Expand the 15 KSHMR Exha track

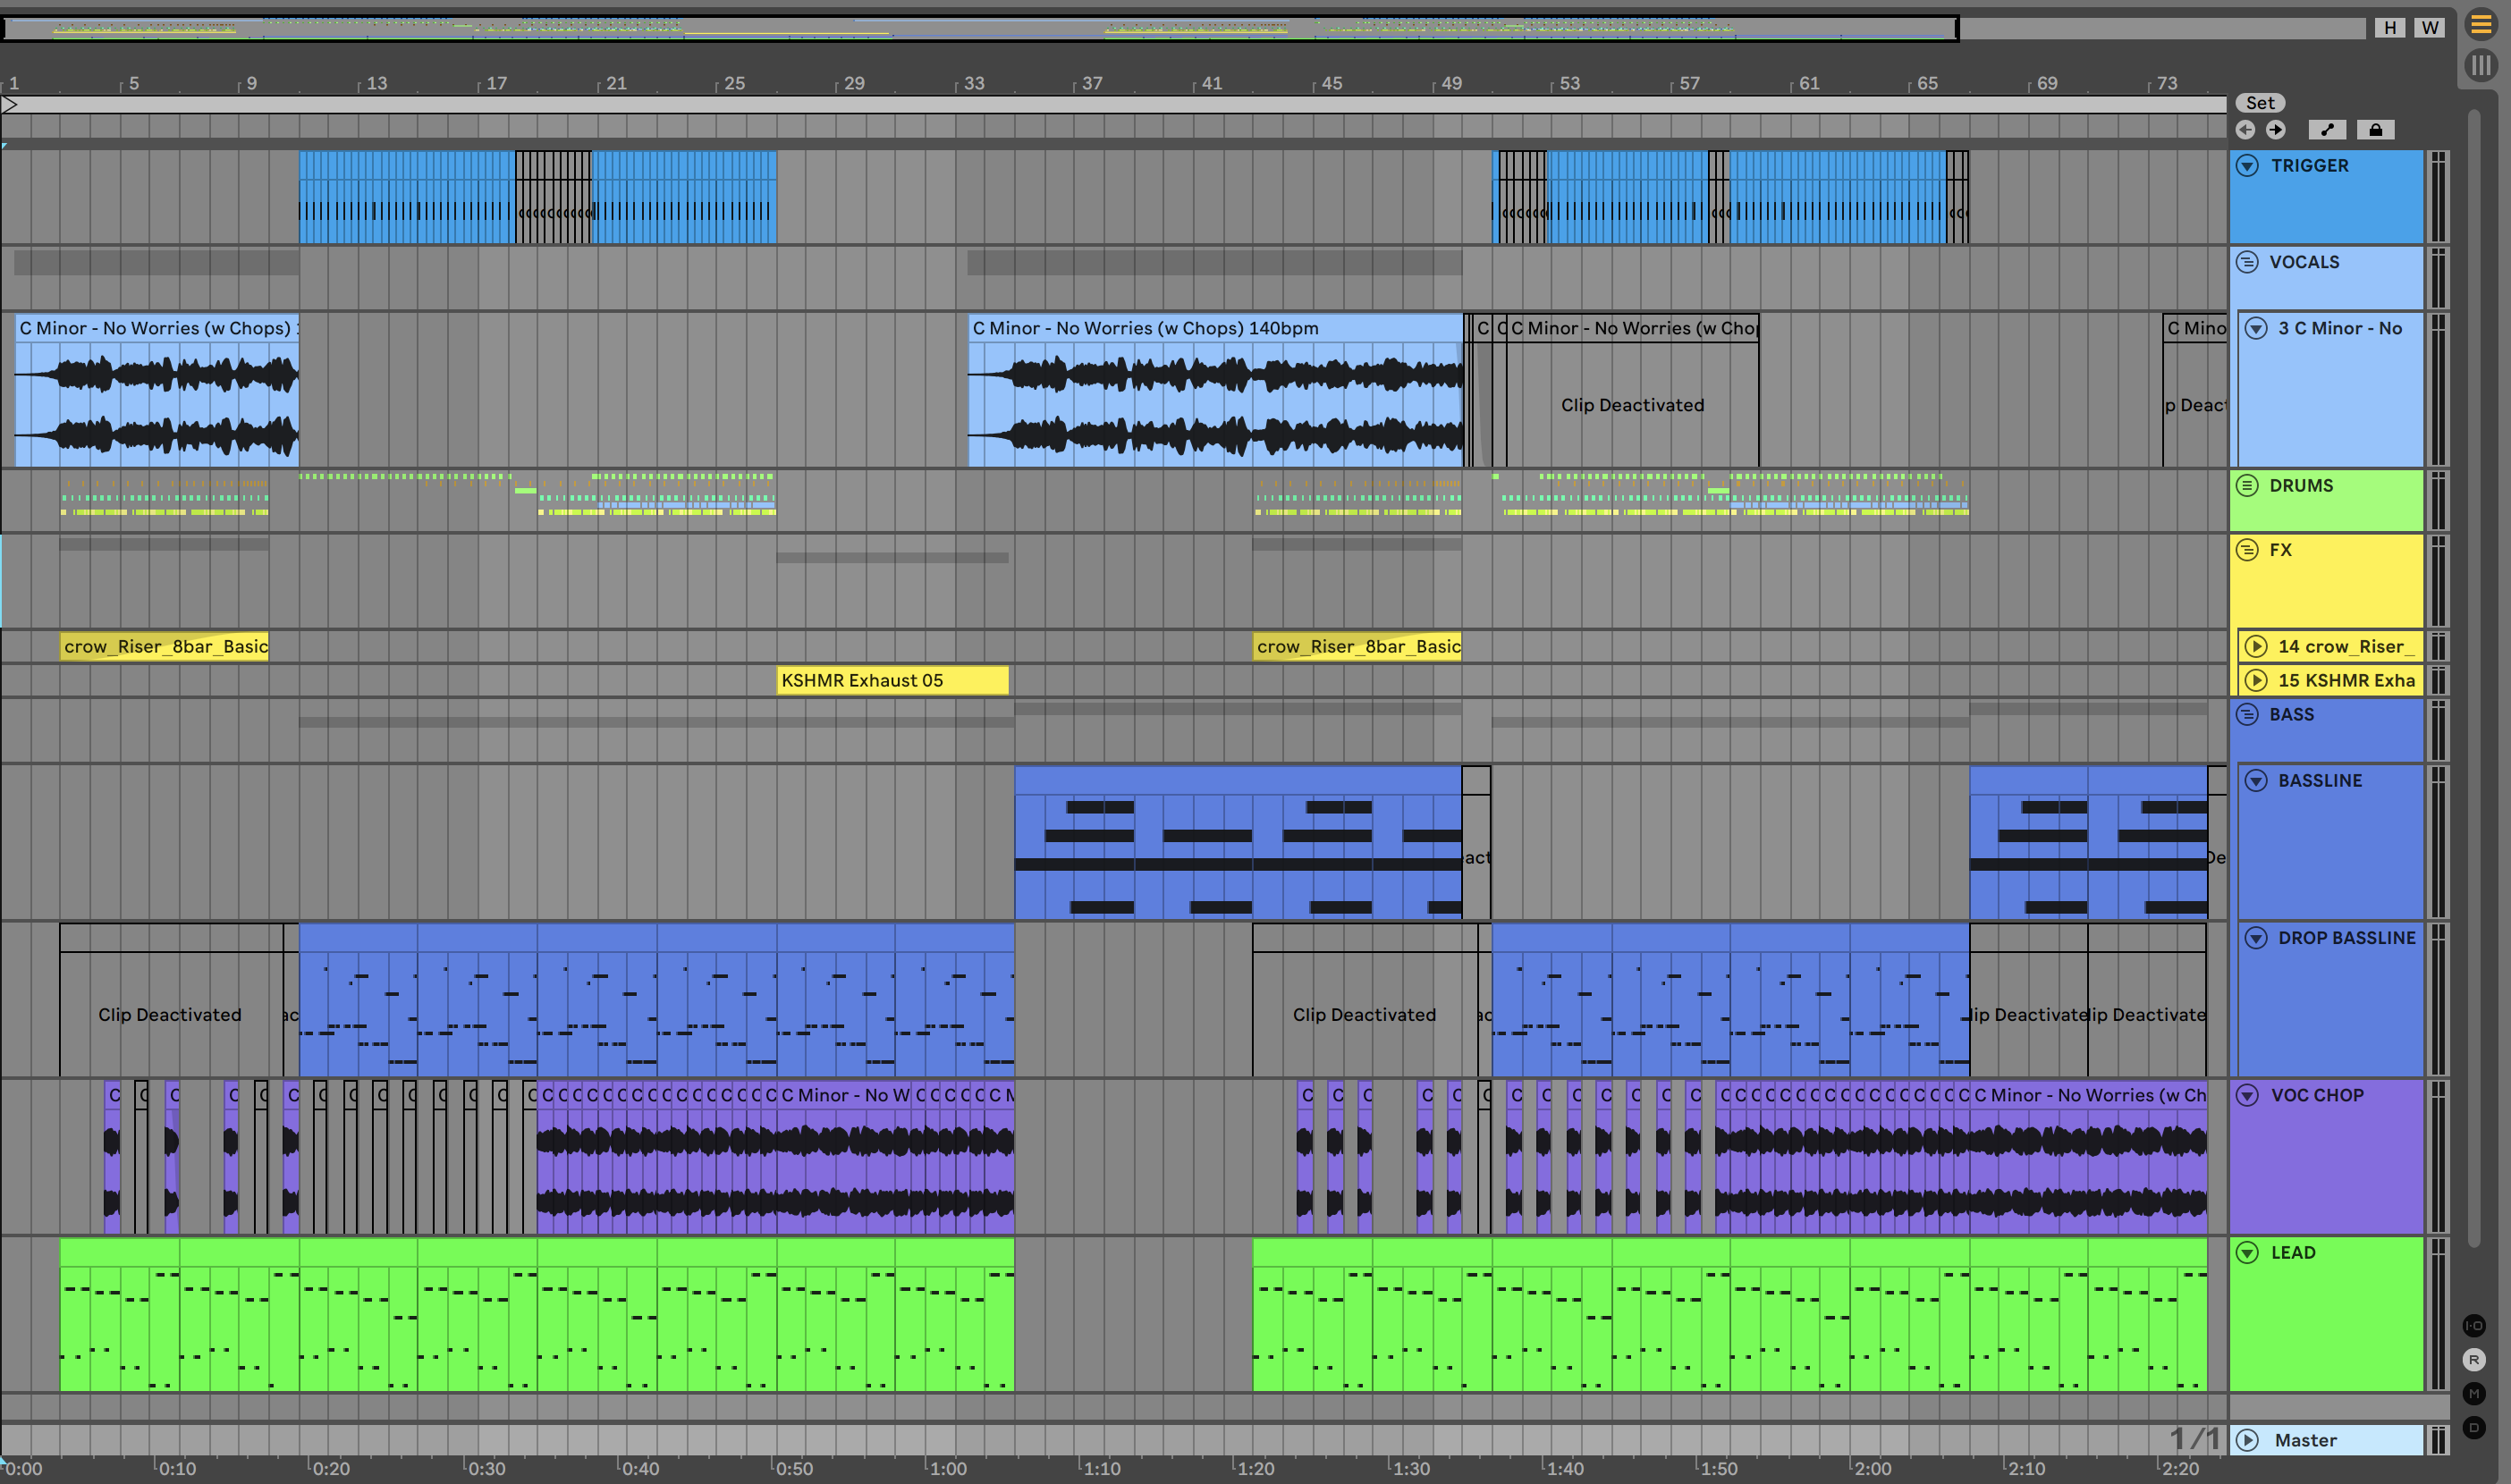(x=2256, y=681)
